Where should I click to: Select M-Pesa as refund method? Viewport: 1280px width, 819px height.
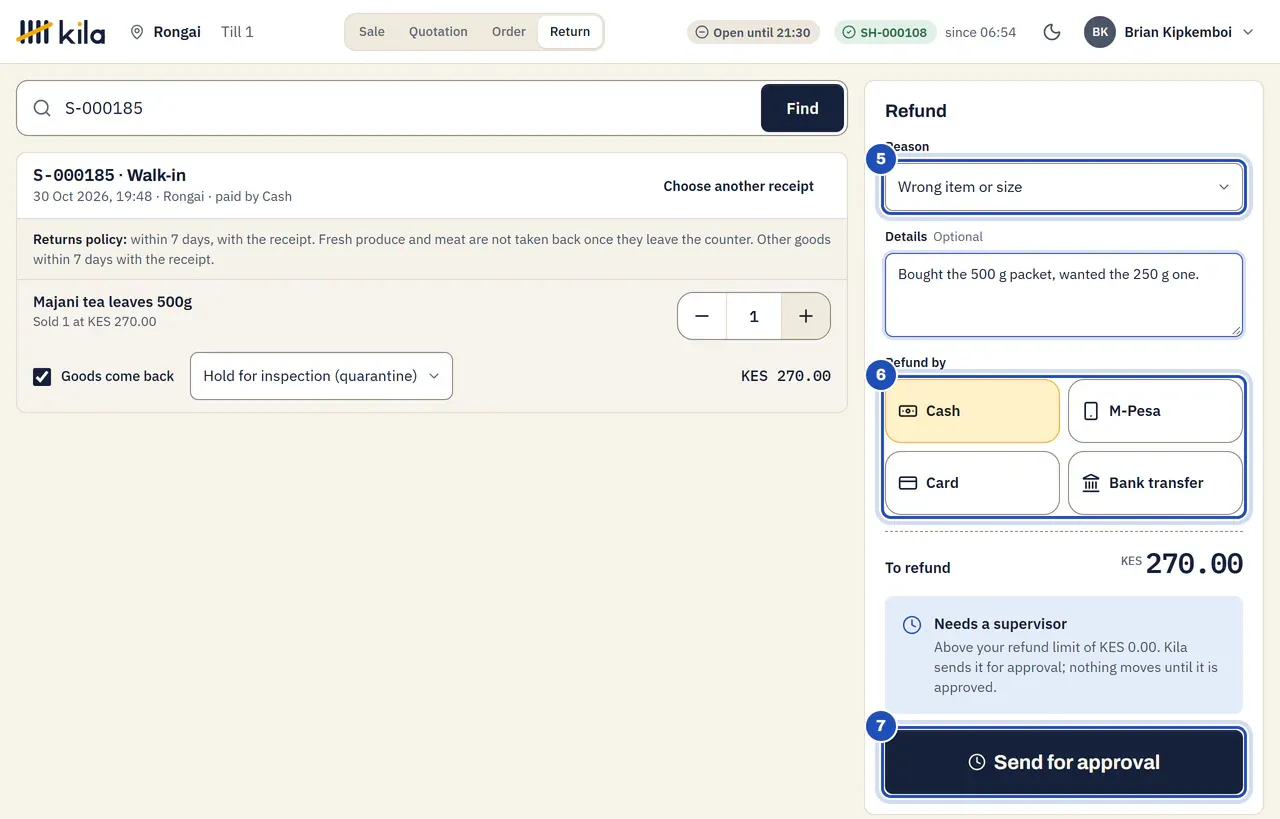[1156, 411]
